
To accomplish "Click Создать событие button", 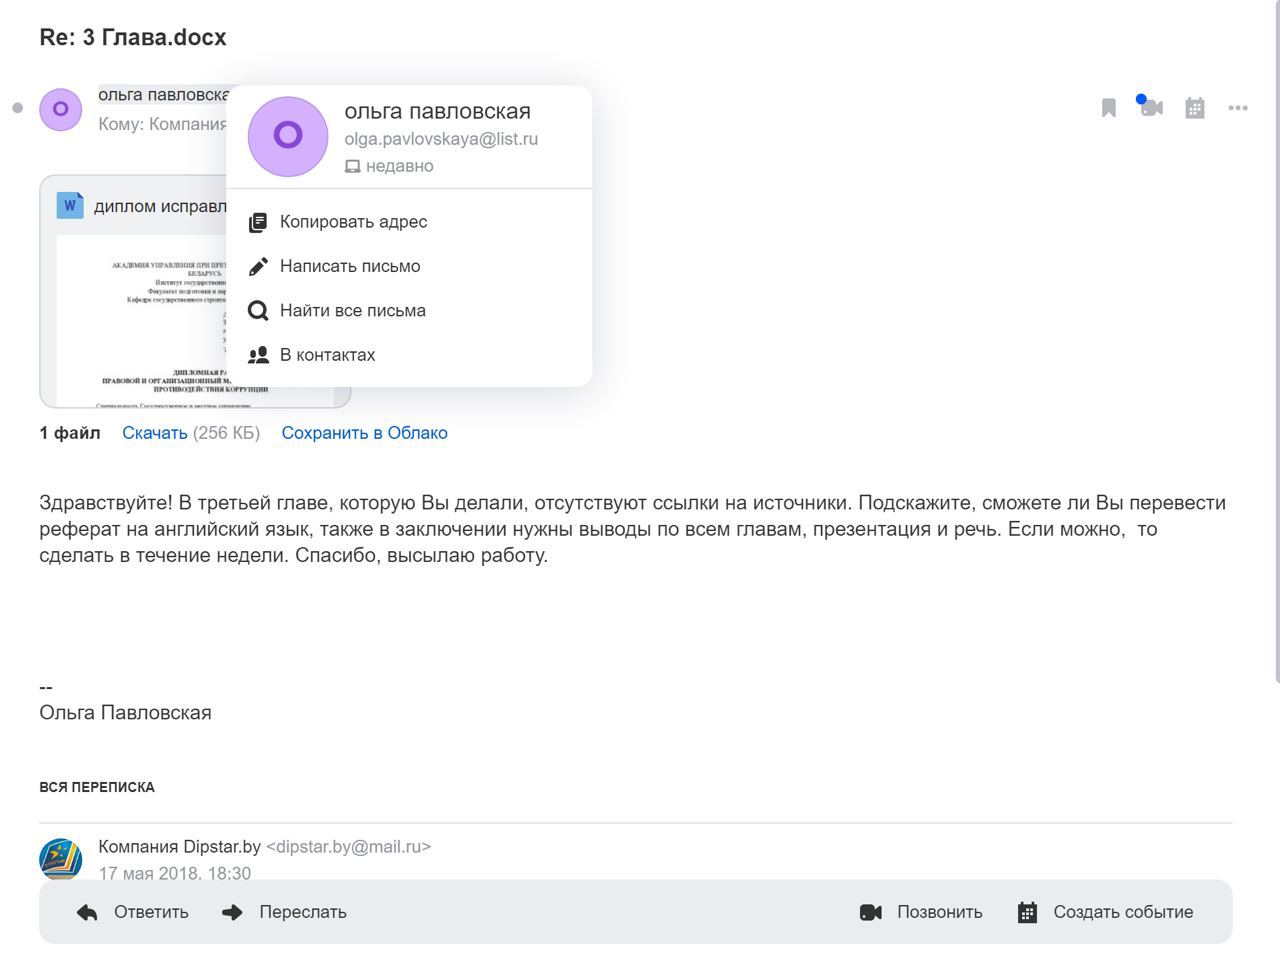I will pos(1105,912).
